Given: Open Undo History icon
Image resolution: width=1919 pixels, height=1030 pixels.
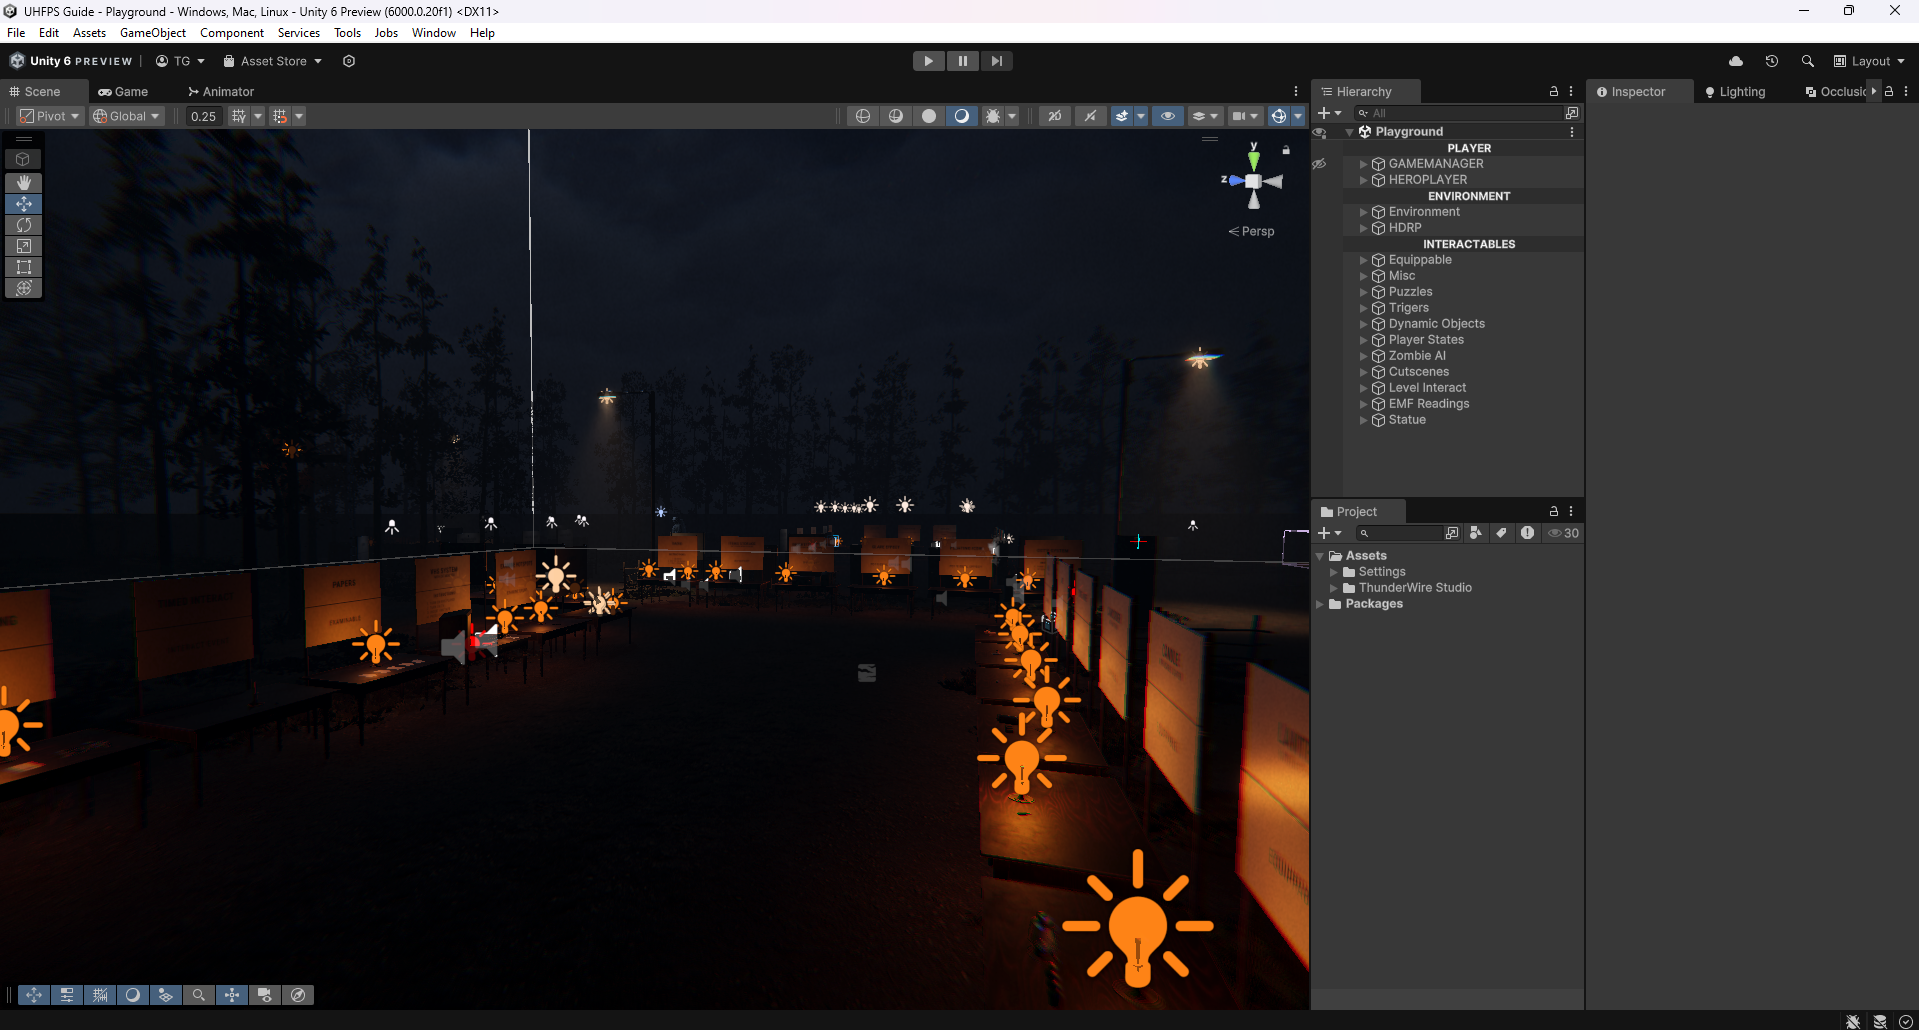Looking at the screenshot, I should [1771, 61].
